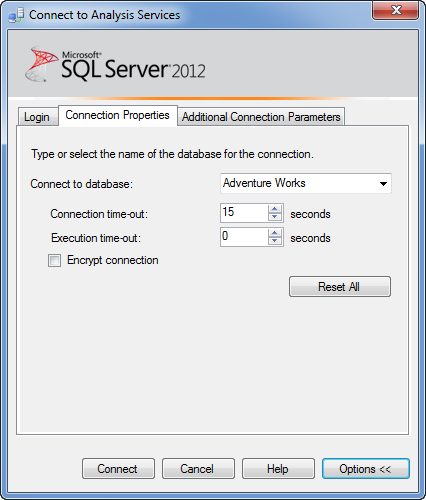
Task: Increase the Execution time-out value
Action: pos(275,233)
